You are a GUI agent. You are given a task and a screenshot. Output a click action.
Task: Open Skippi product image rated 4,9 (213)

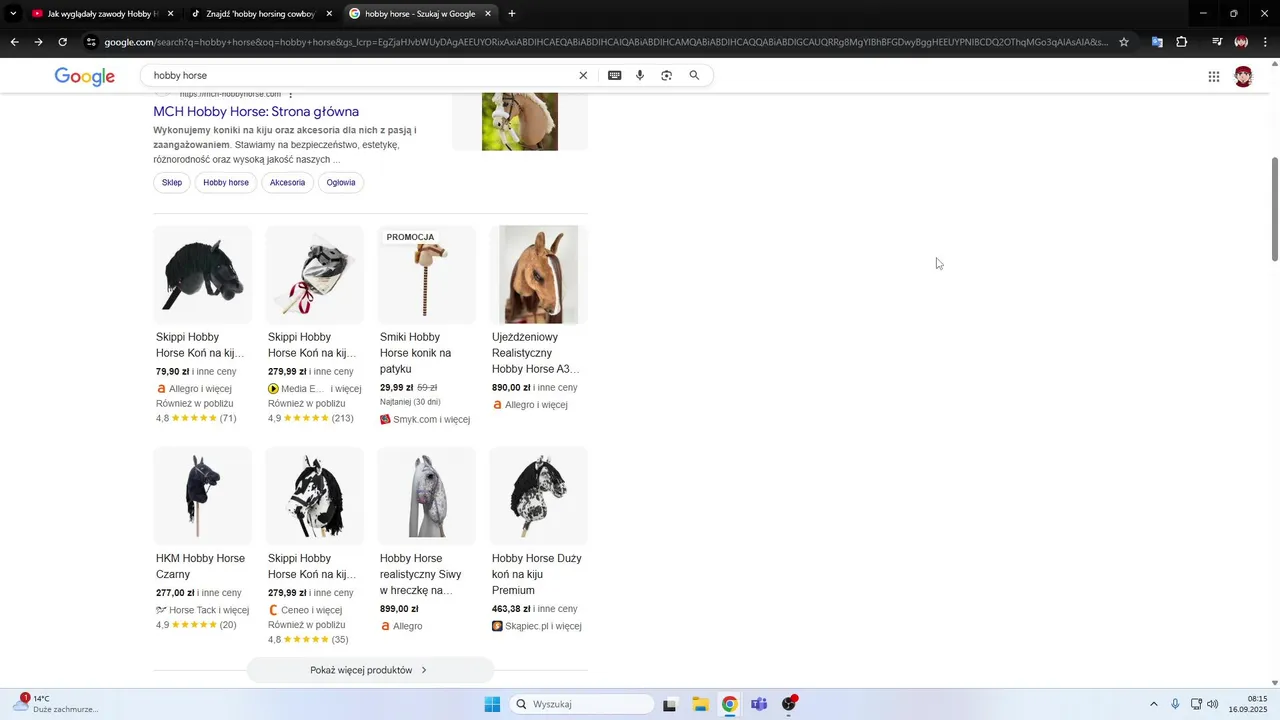click(x=314, y=275)
